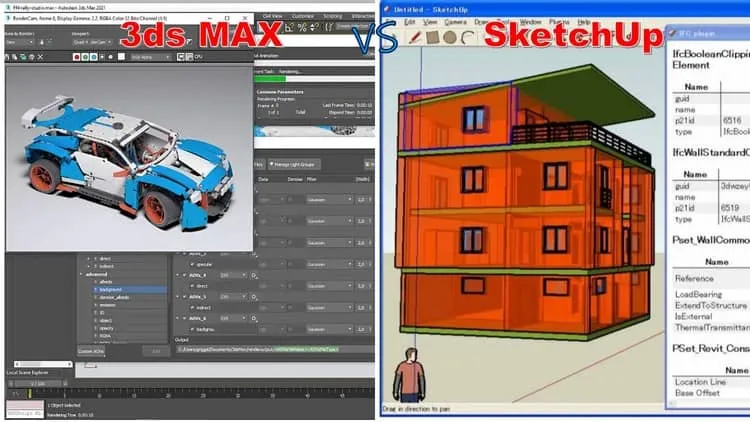Open the Customize menu in 3ds Max

[303, 16]
